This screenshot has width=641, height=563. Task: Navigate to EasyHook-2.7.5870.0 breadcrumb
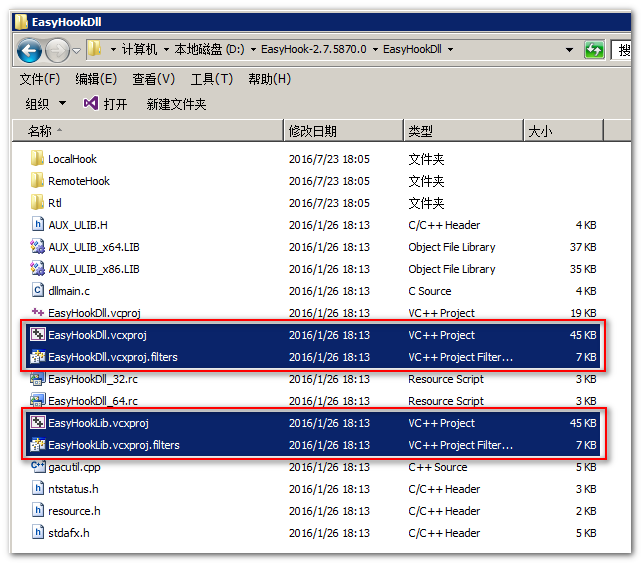tap(314, 49)
